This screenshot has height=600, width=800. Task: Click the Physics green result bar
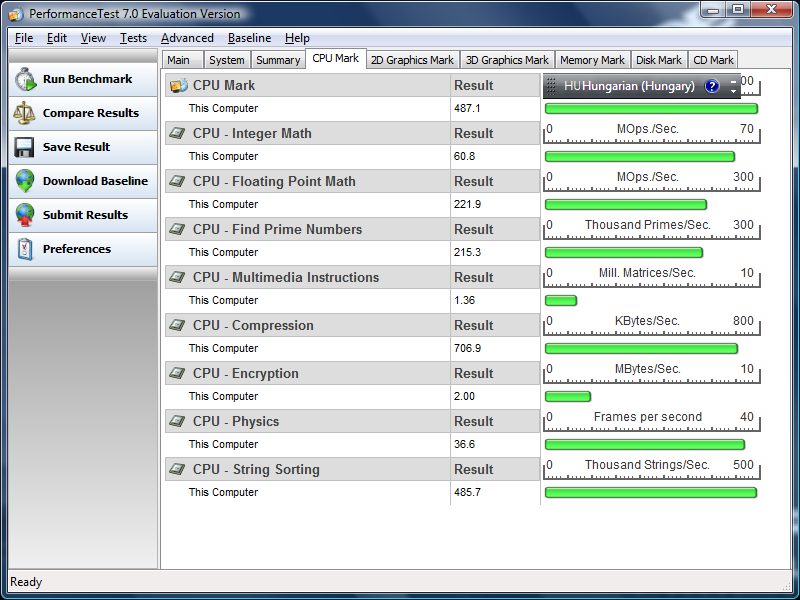click(x=645, y=444)
